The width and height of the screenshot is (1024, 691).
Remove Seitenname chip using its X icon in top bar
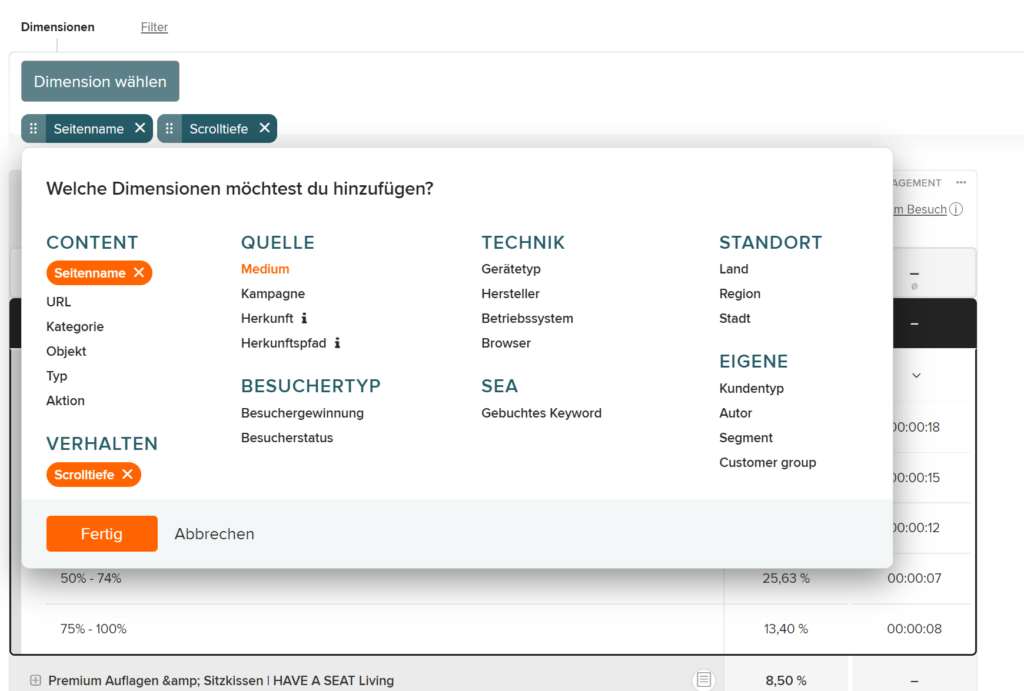point(140,128)
